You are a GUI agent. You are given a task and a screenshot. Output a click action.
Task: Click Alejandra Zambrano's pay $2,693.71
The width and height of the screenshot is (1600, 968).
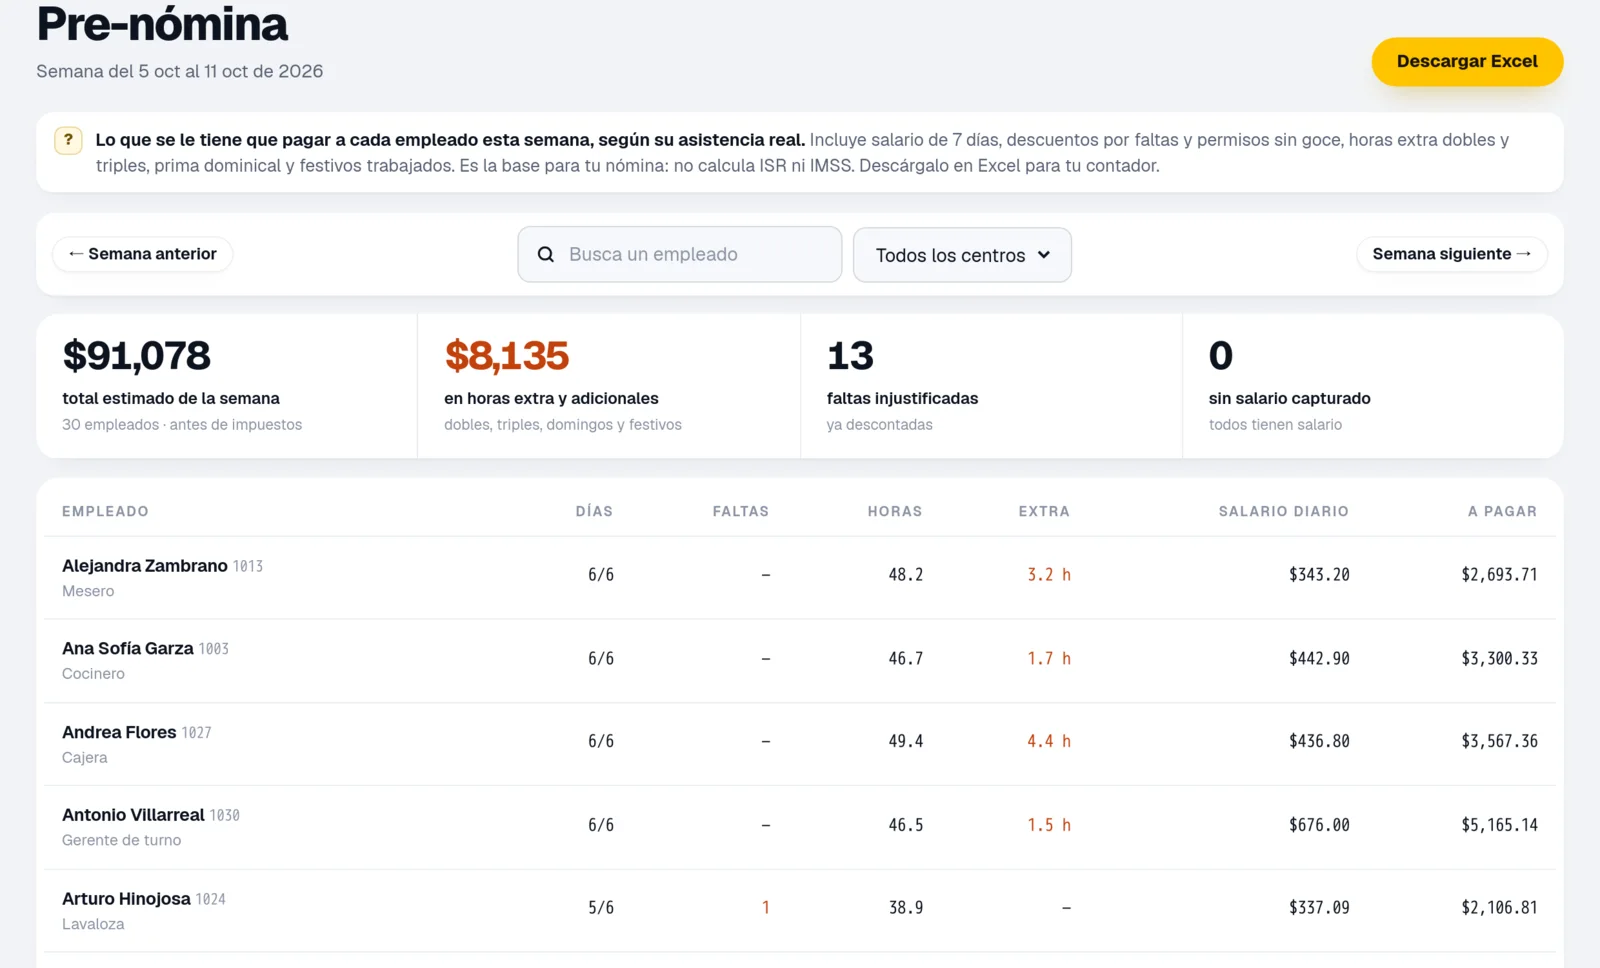coord(1499,575)
